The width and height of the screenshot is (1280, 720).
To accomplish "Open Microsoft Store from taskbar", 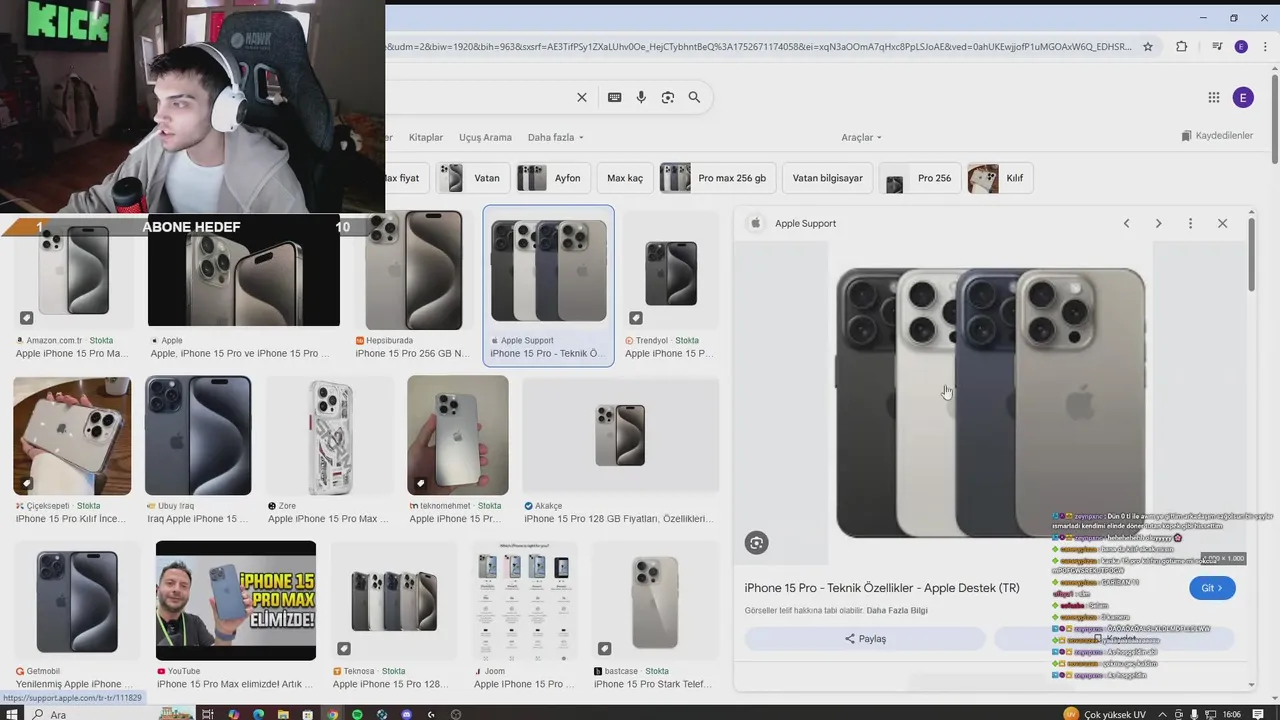I will point(308,714).
